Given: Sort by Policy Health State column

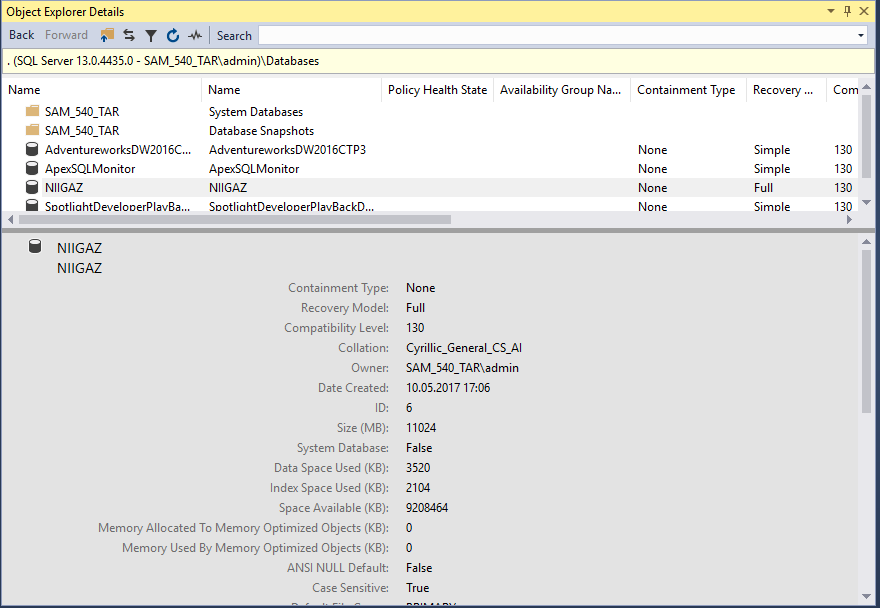Looking at the screenshot, I should coord(437,90).
